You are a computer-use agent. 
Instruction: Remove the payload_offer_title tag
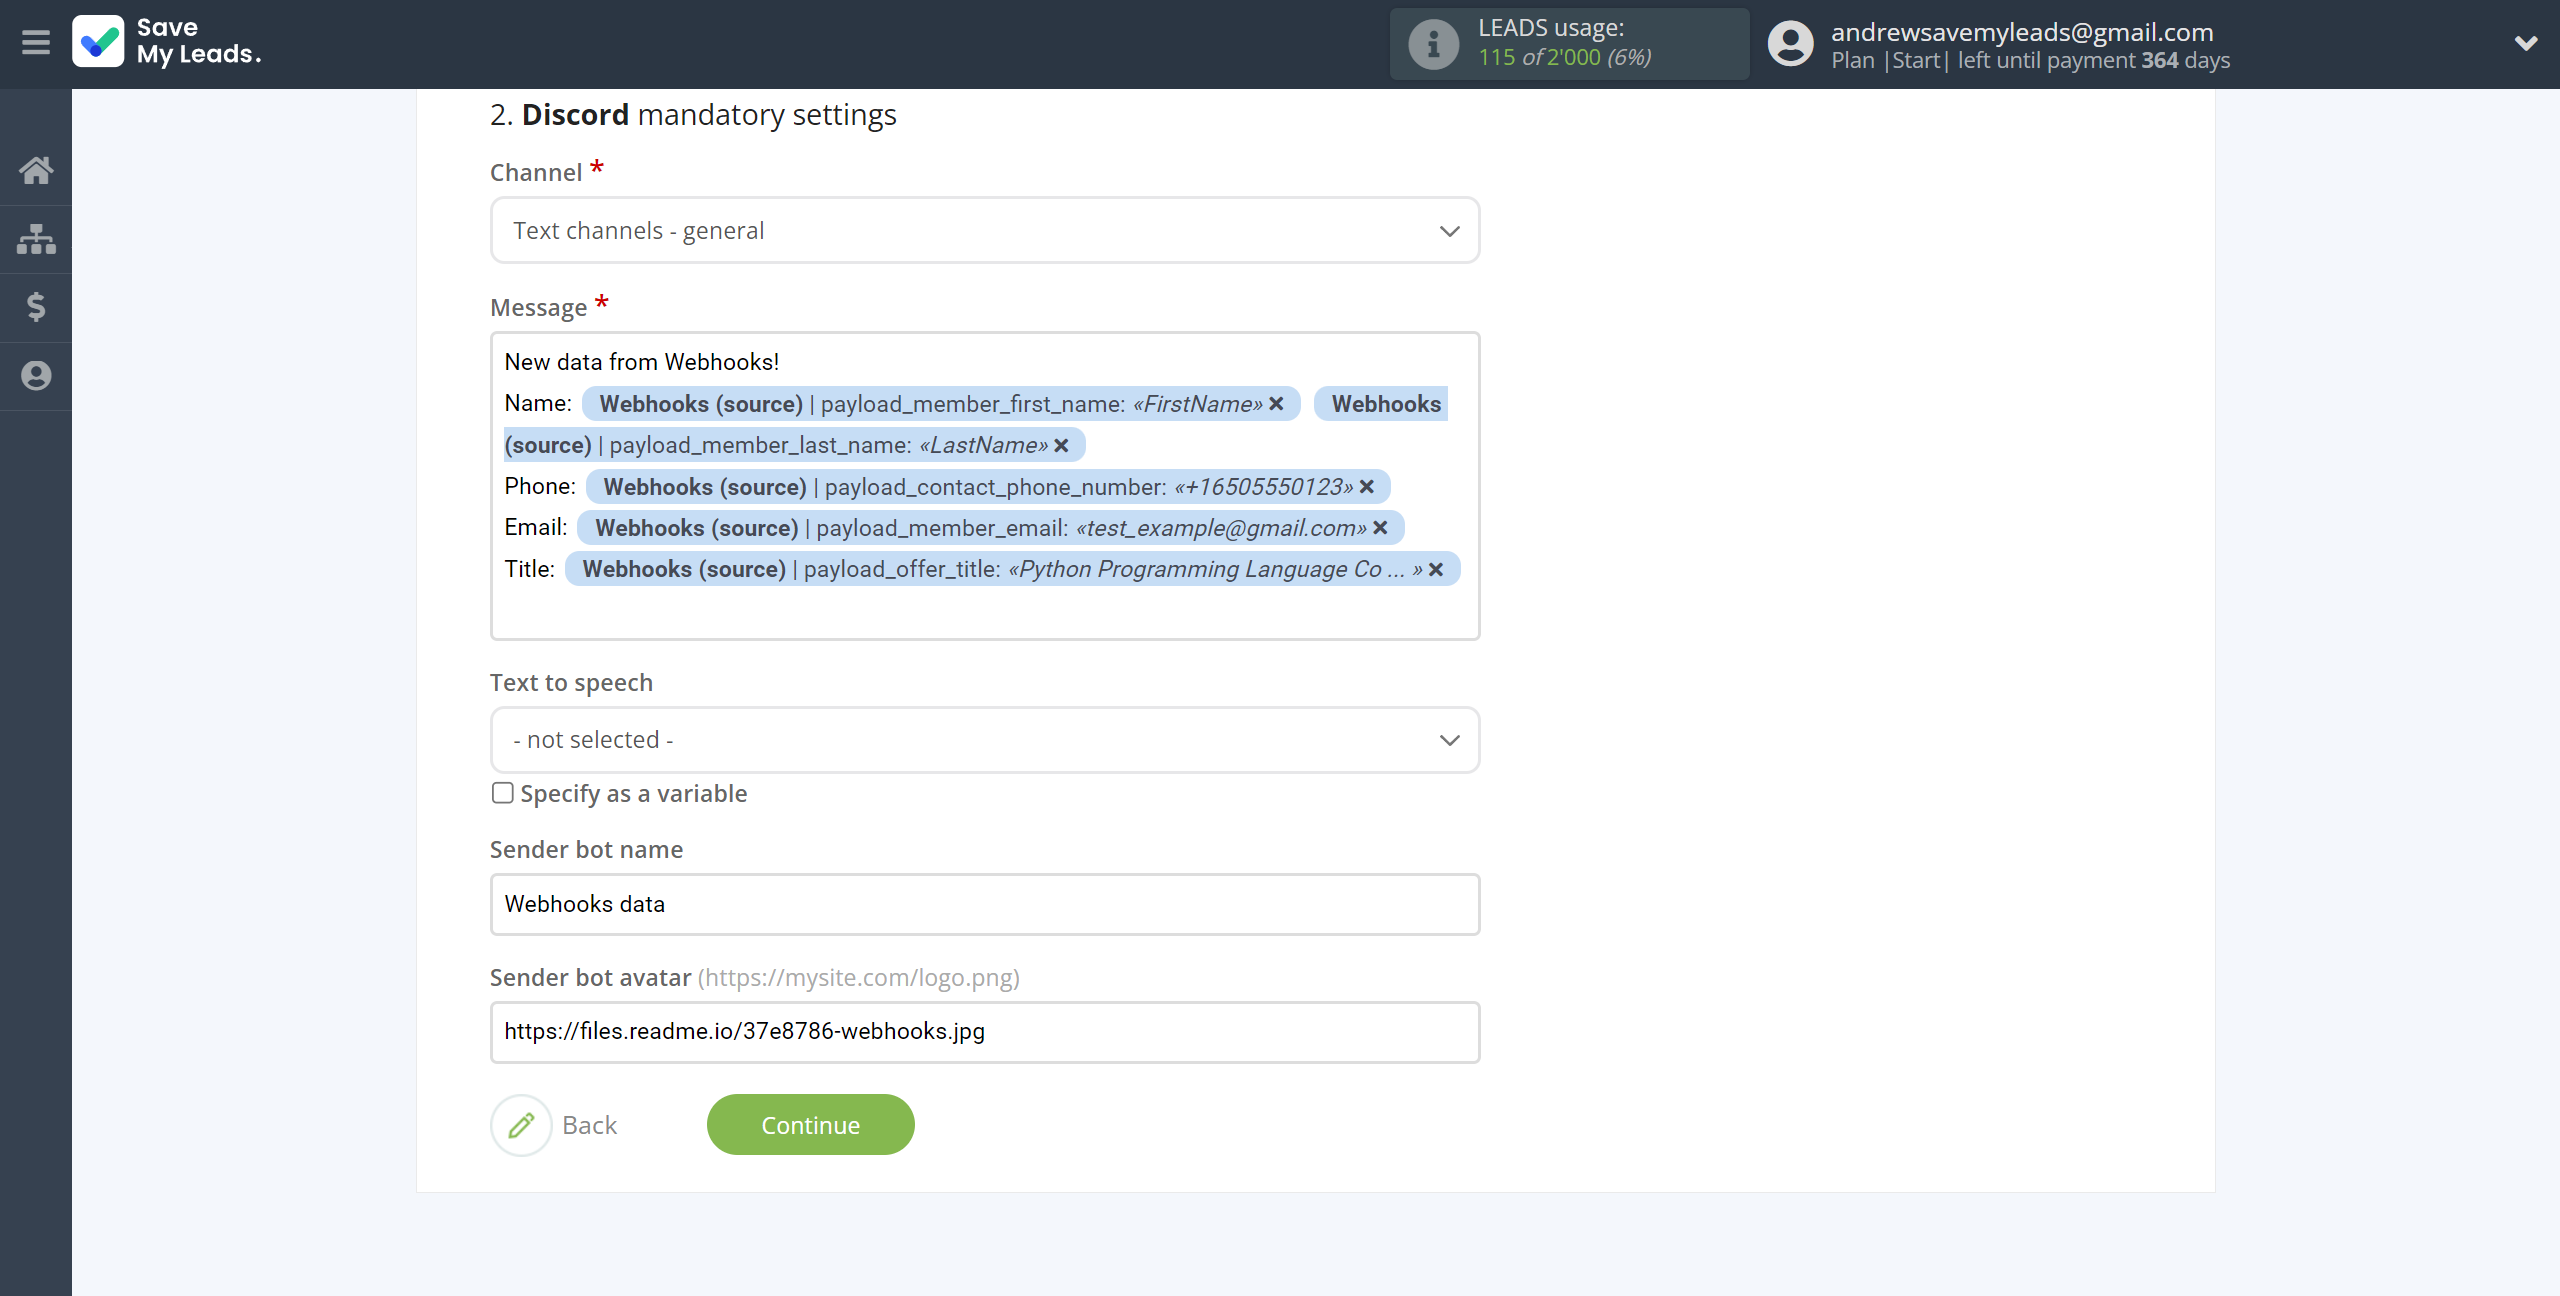tap(1436, 569)
